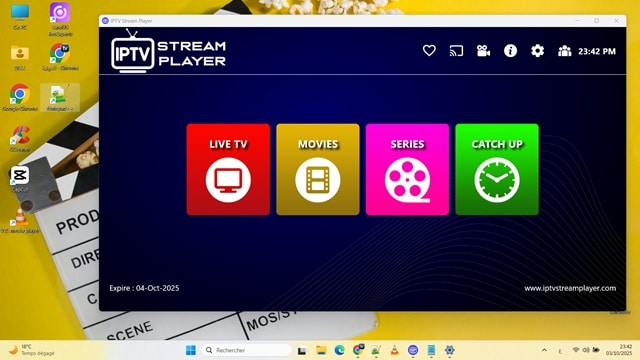
Task: Click the Cast to screen icon
Action: 456,51
